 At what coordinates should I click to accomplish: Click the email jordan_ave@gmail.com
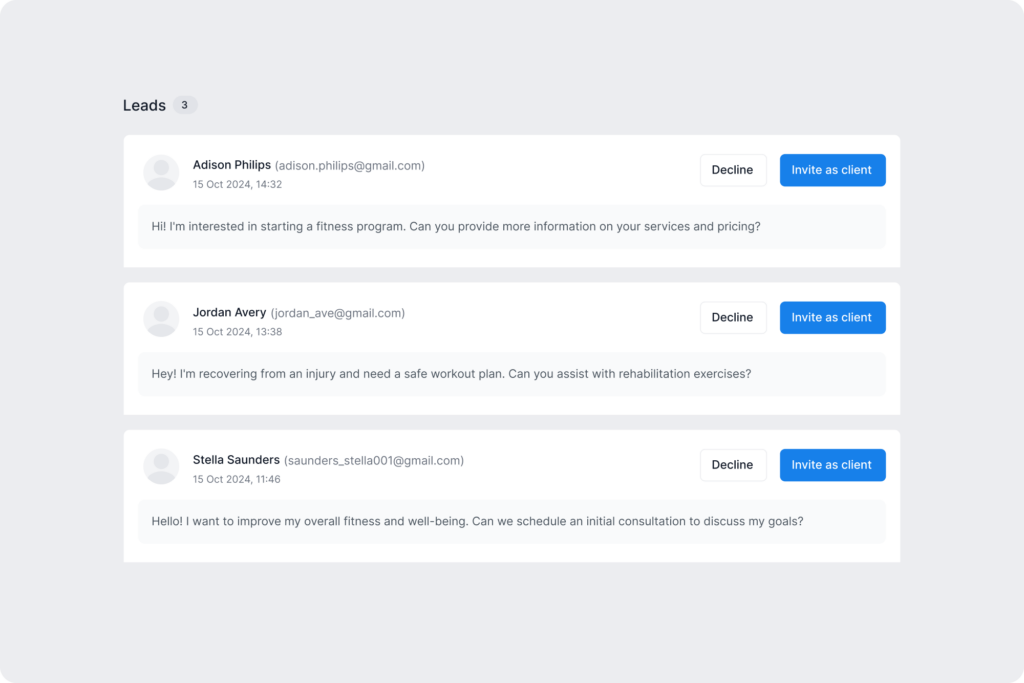tap(337, 312)
